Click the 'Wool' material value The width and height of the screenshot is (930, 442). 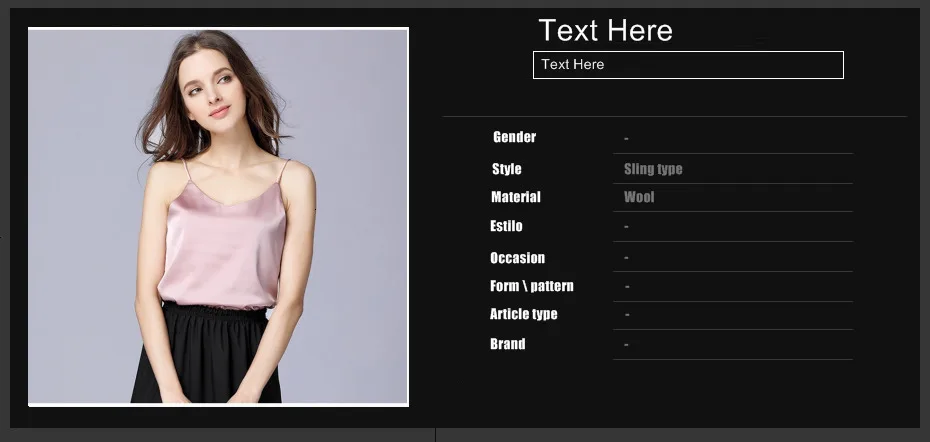coord(639,197)
